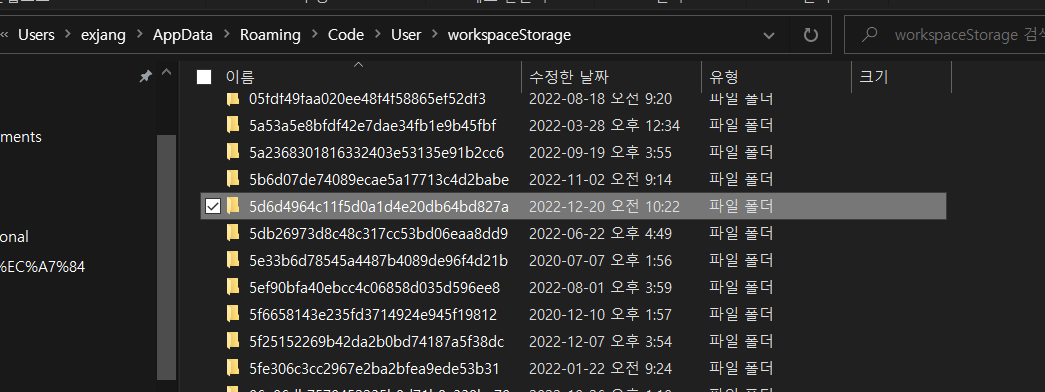This screenshot has height=392, width=1045.
Task: Click folder icon of 5db26973d8c48c317cc53bd06eaa8dd9
Action: [233, 233]
